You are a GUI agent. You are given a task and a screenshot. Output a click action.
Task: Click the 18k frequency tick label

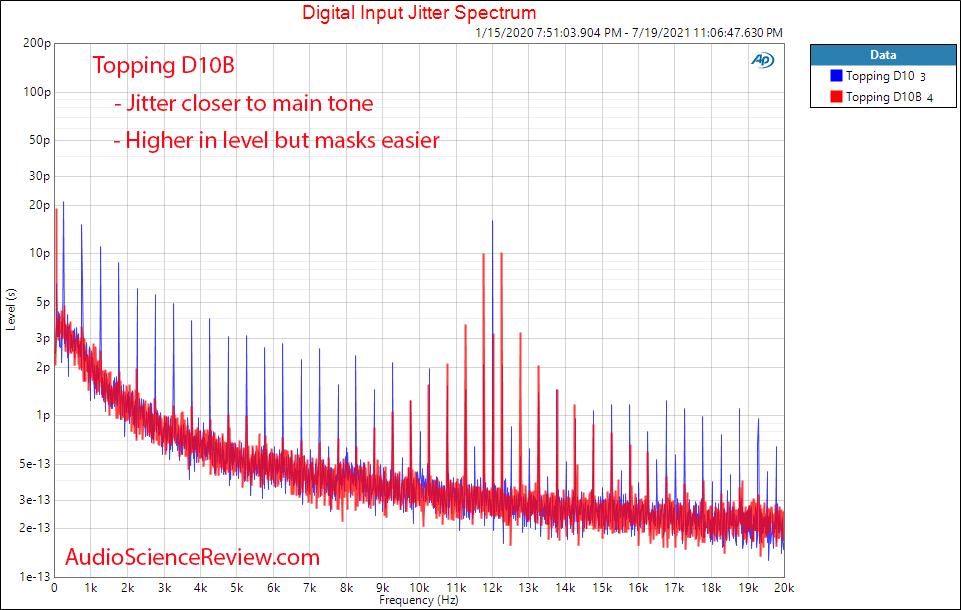(x=711, y=587)
